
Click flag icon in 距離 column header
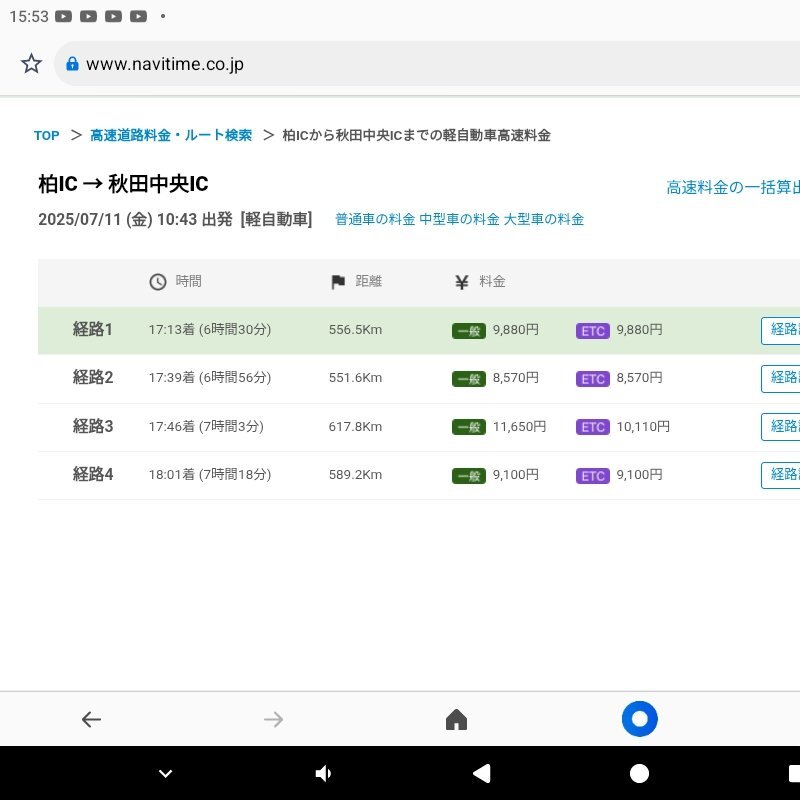tap(338, 282)
